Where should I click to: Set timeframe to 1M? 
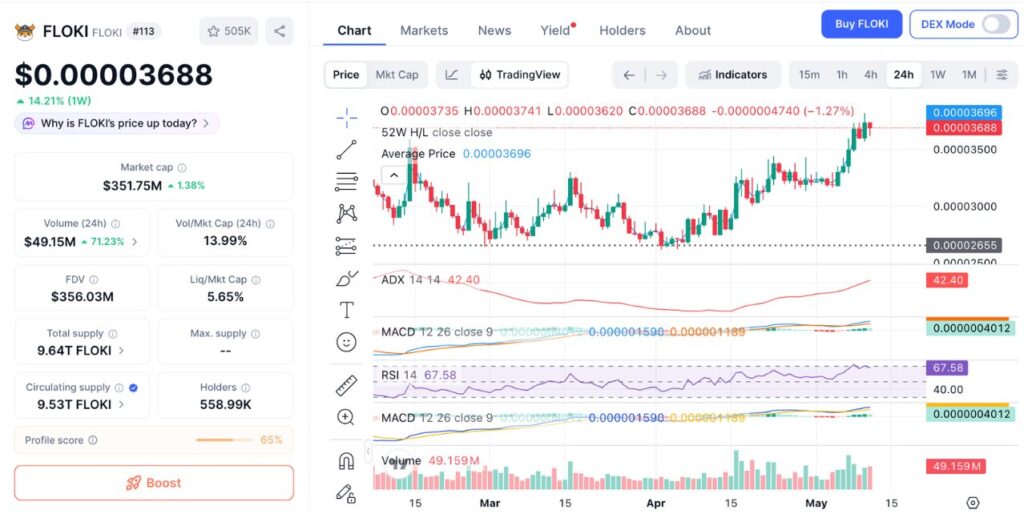point(969,75)
